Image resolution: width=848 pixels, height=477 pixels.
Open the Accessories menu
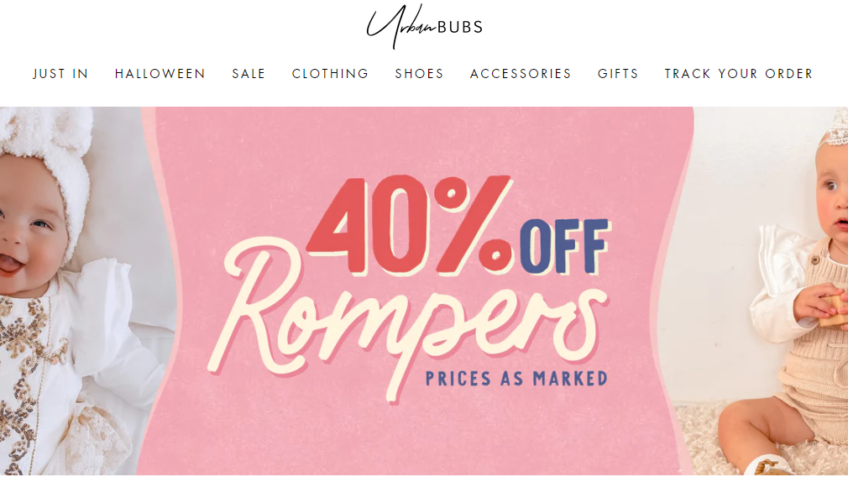click(521, 74)
